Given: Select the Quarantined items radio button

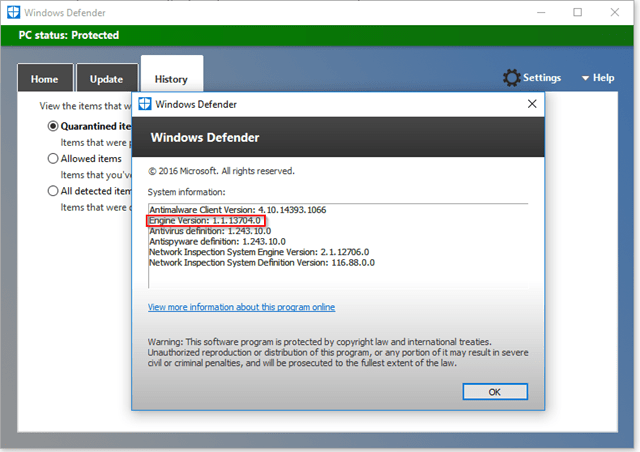Looking at the screenshot, I should pyautogui.click(x=53, y=127).
